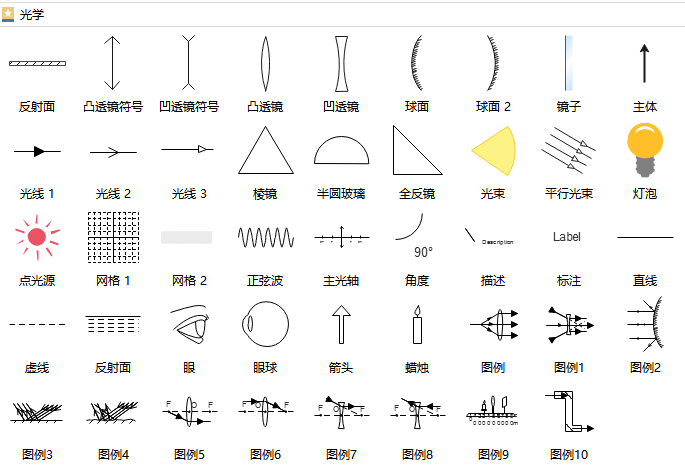Pick the 光线 1 ray symbol
Viewport: 685px width, 466px height.
coord(37,151)
